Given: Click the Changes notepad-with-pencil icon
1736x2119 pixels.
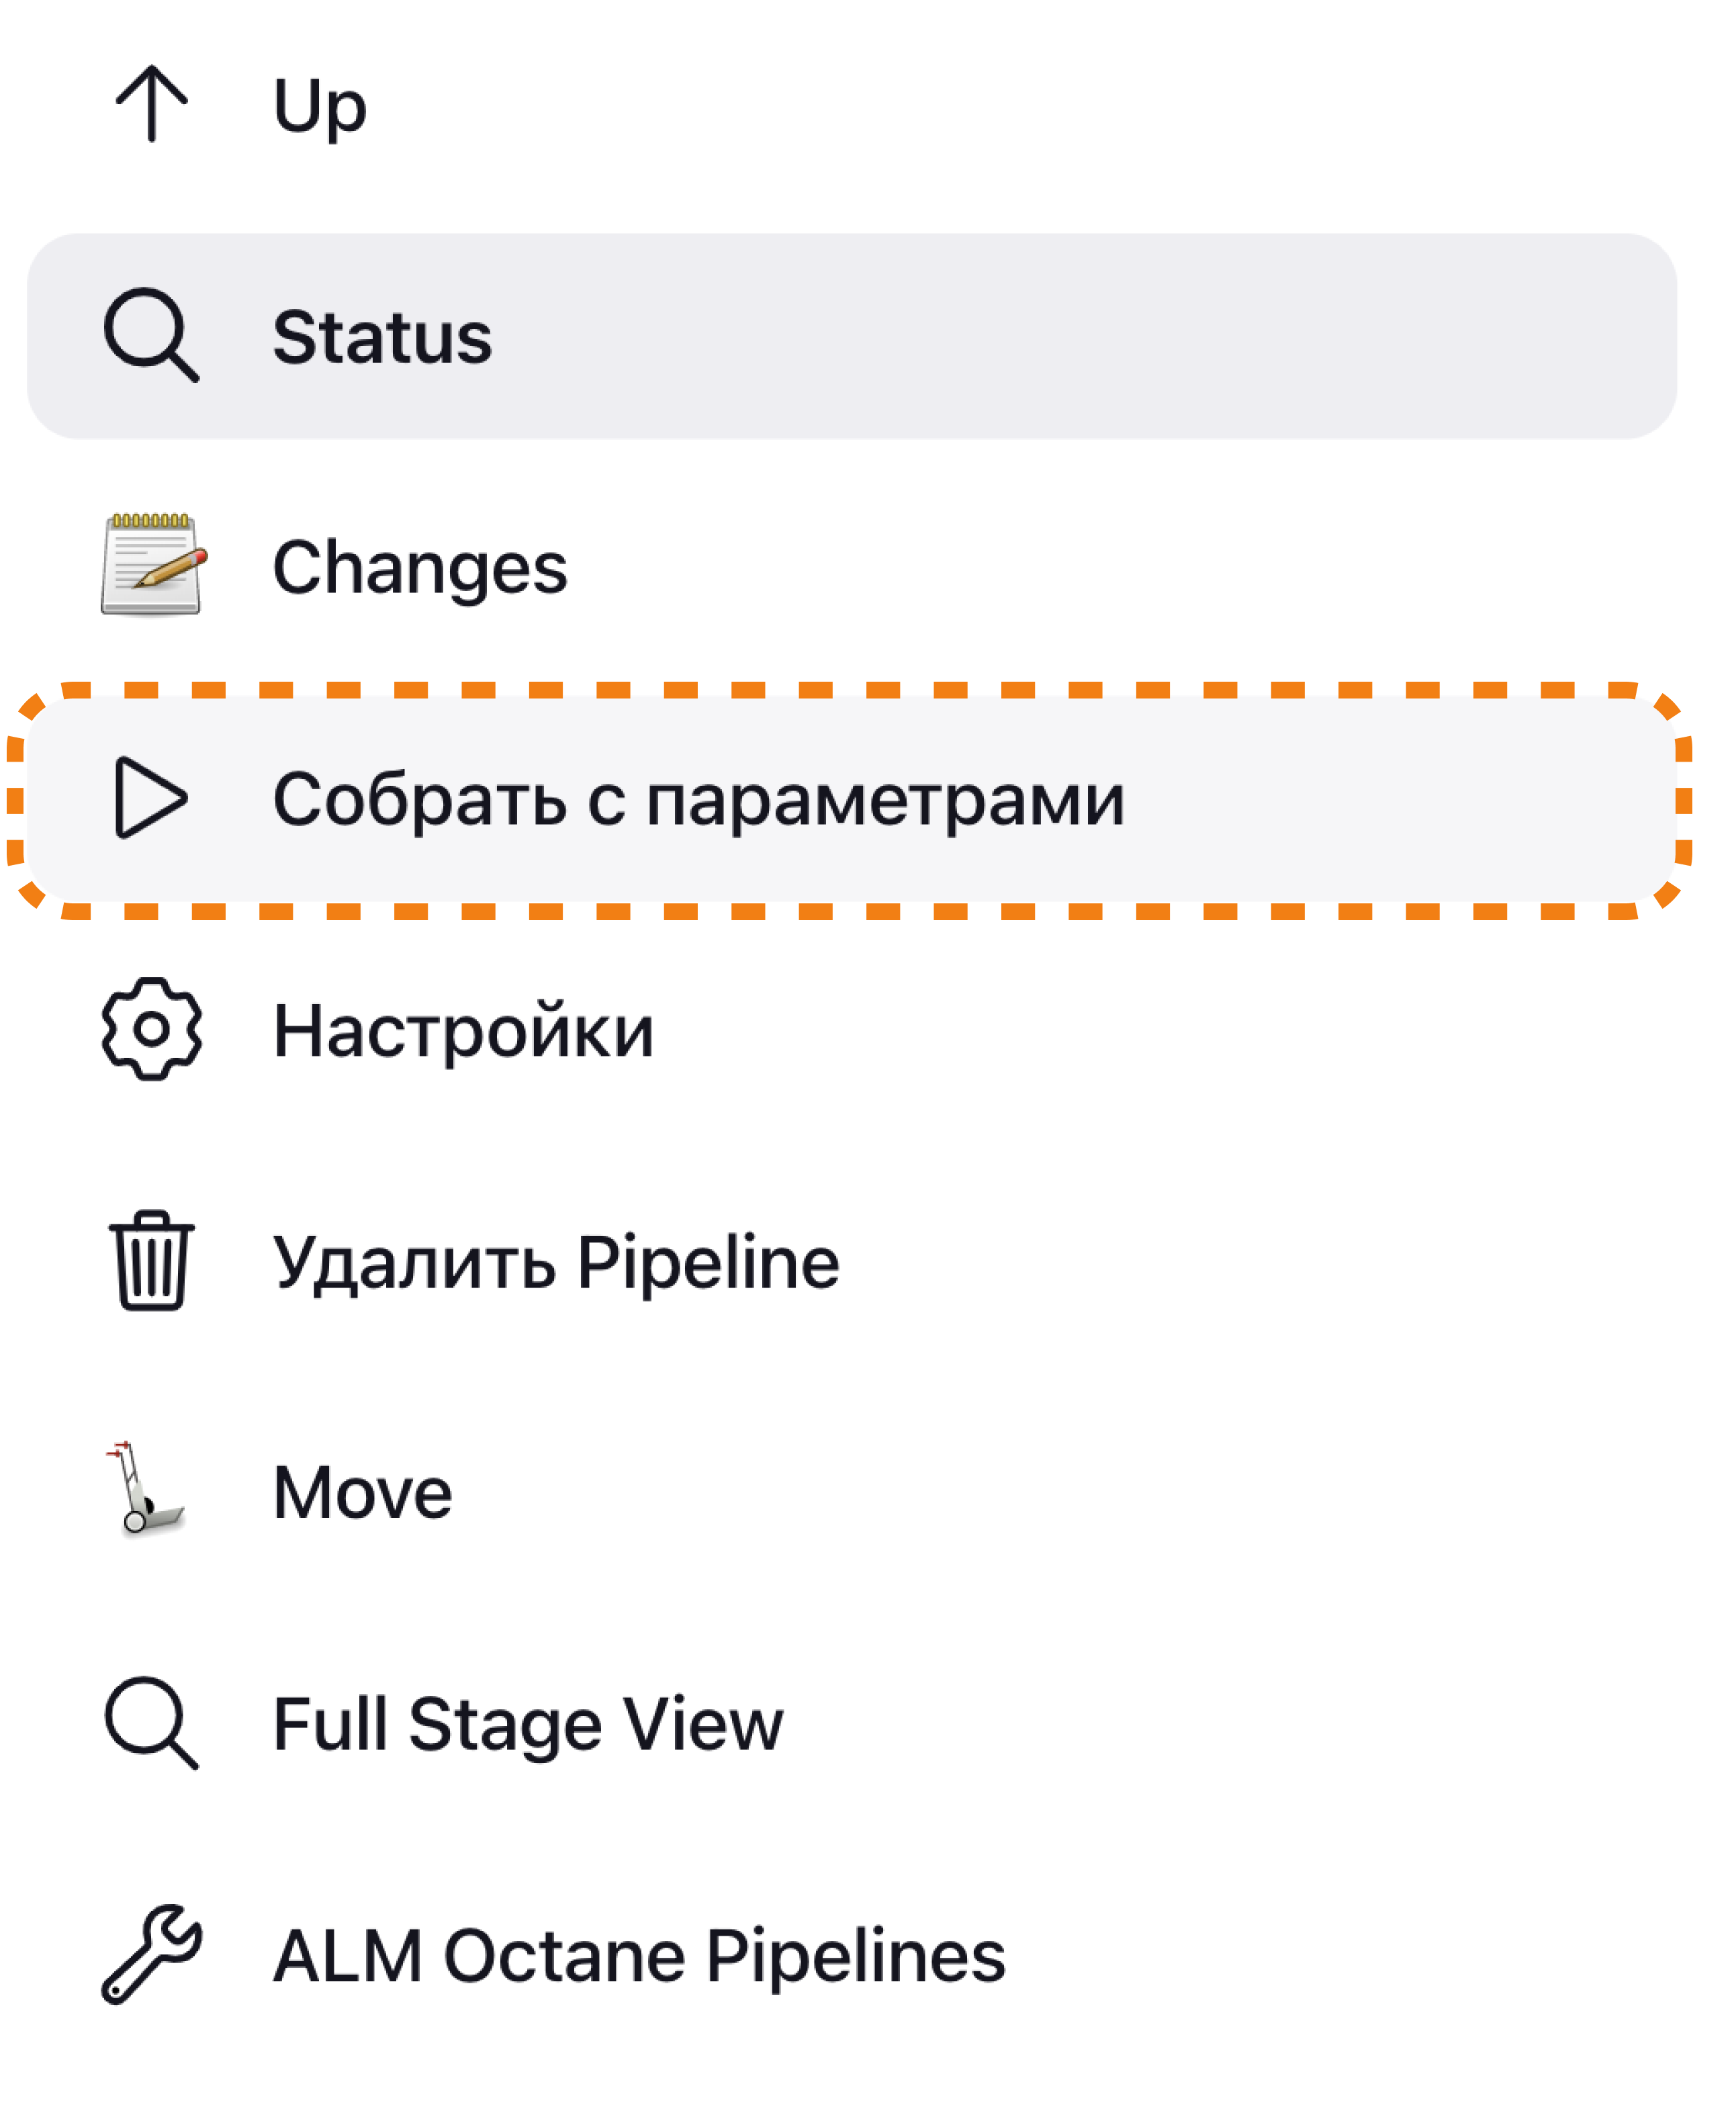Looking at the screenshot, I should [151, 565].
